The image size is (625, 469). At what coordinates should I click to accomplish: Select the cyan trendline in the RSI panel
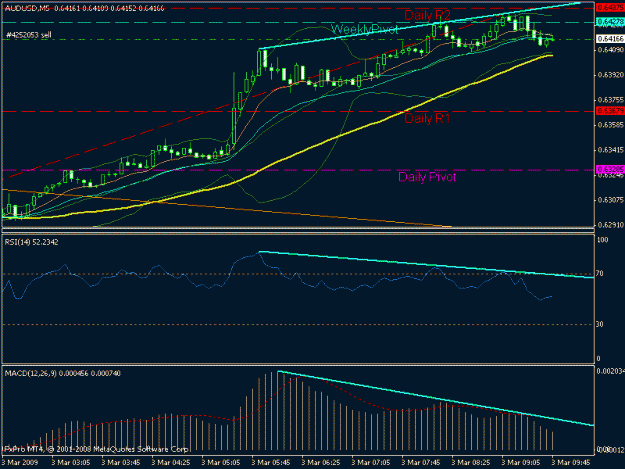coord(426,265)
